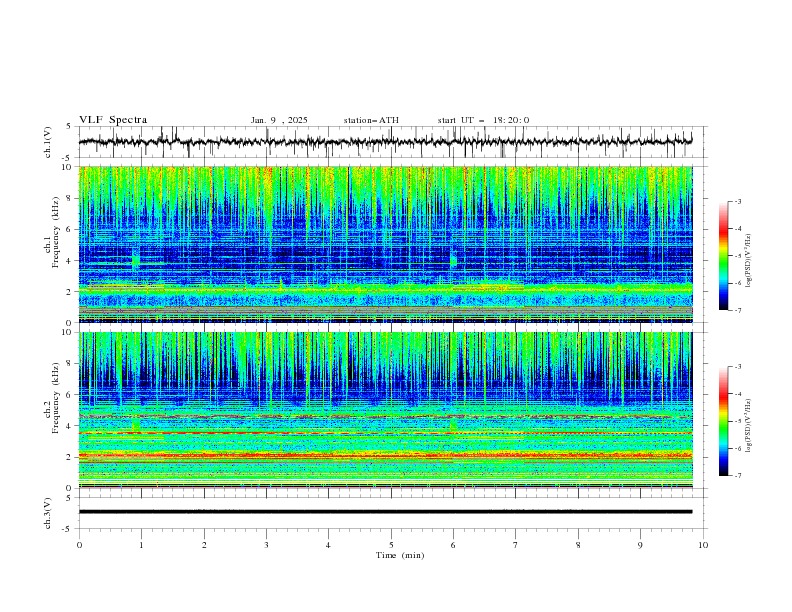Click the red 2 kHz band in ch.2 spectrogram
The width and height of the screenshot is (792, 612).
point(385,455)
